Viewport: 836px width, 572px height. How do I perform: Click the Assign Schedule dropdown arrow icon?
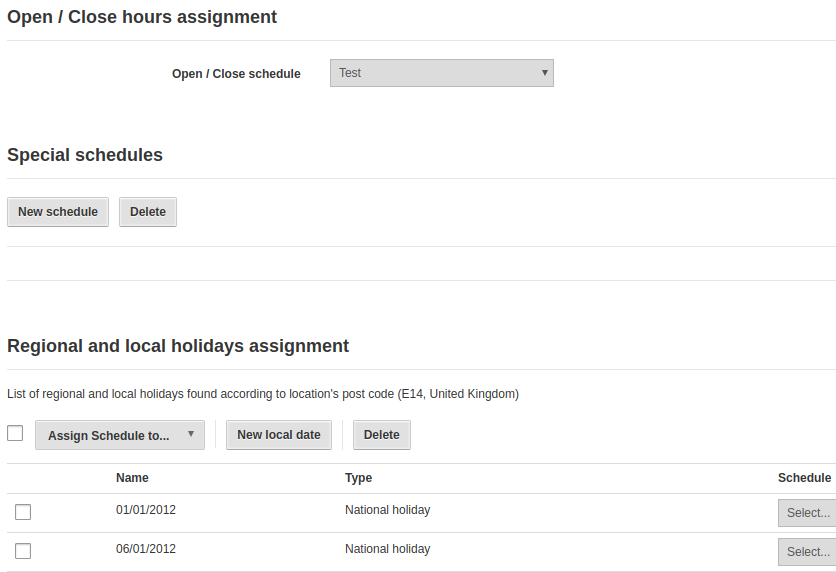point(190,434)
